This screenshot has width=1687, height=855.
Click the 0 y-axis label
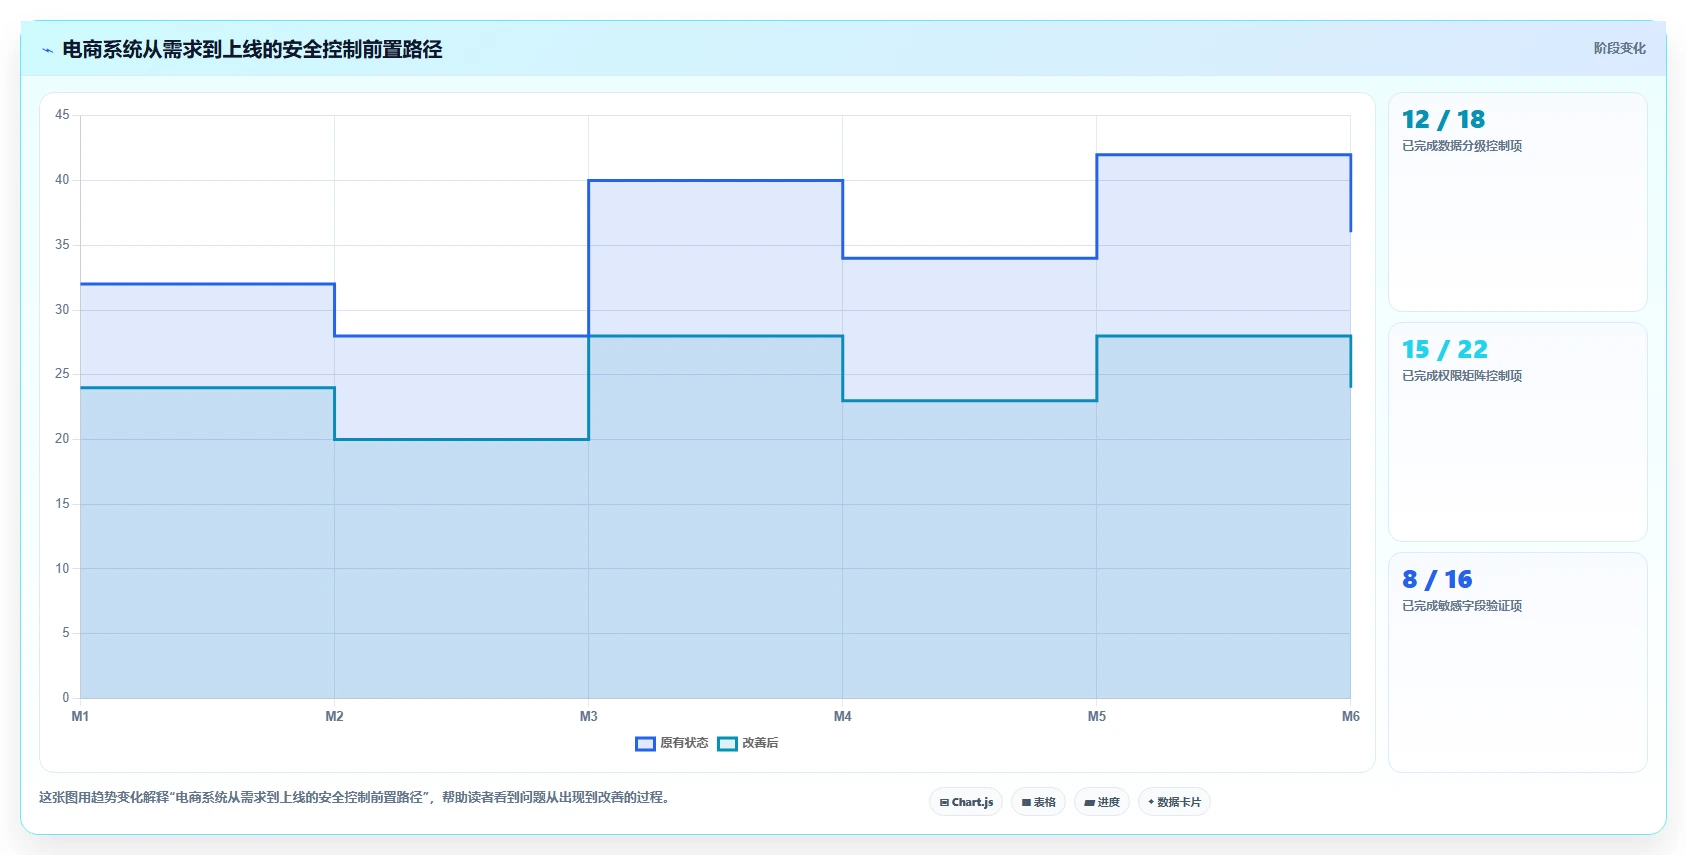tap(66, 698)
